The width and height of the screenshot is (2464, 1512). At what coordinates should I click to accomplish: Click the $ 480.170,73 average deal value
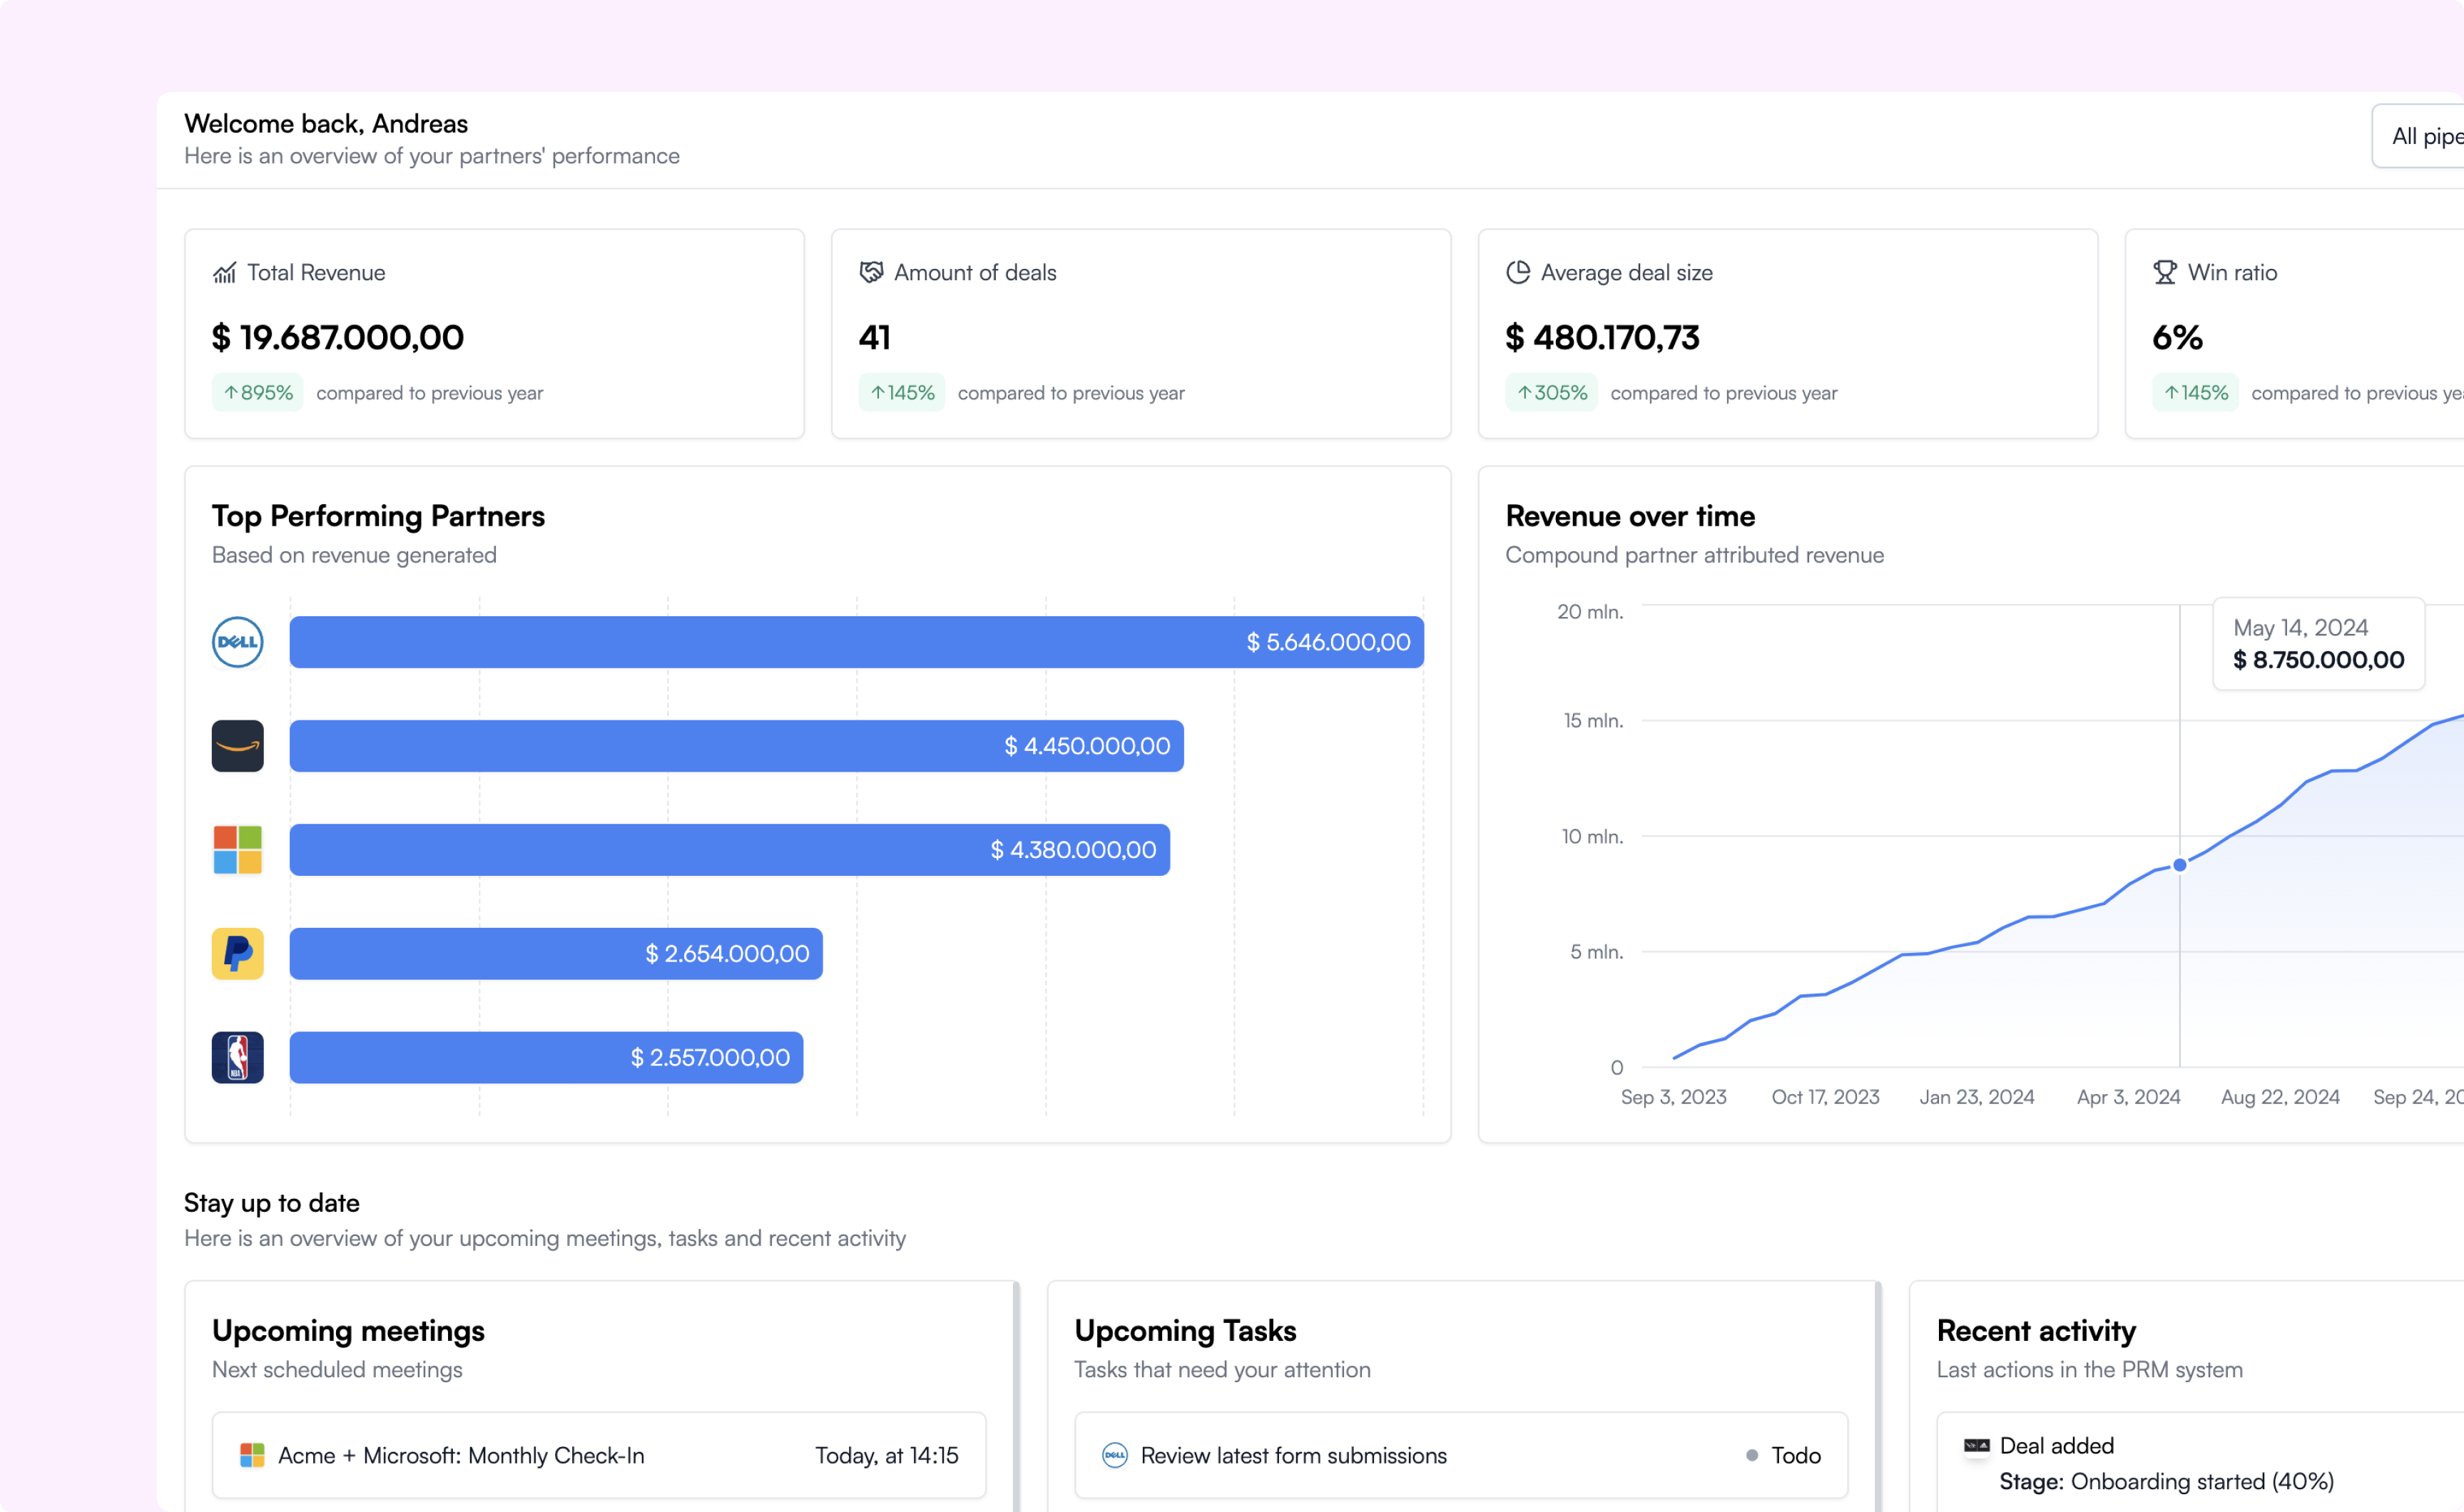click(x=1603, y=338)
